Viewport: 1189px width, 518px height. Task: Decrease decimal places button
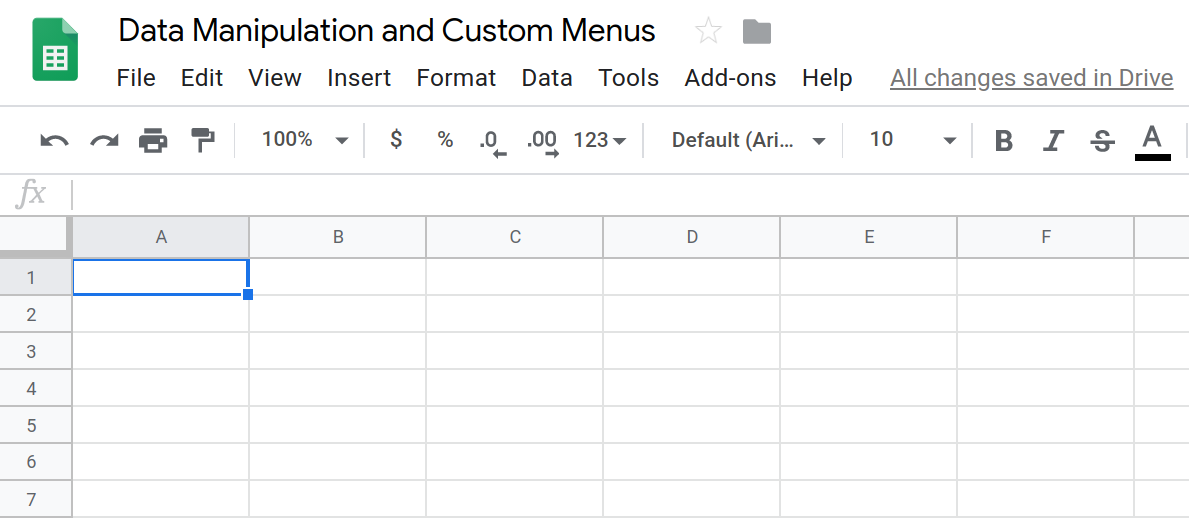[x=492, y=141]
